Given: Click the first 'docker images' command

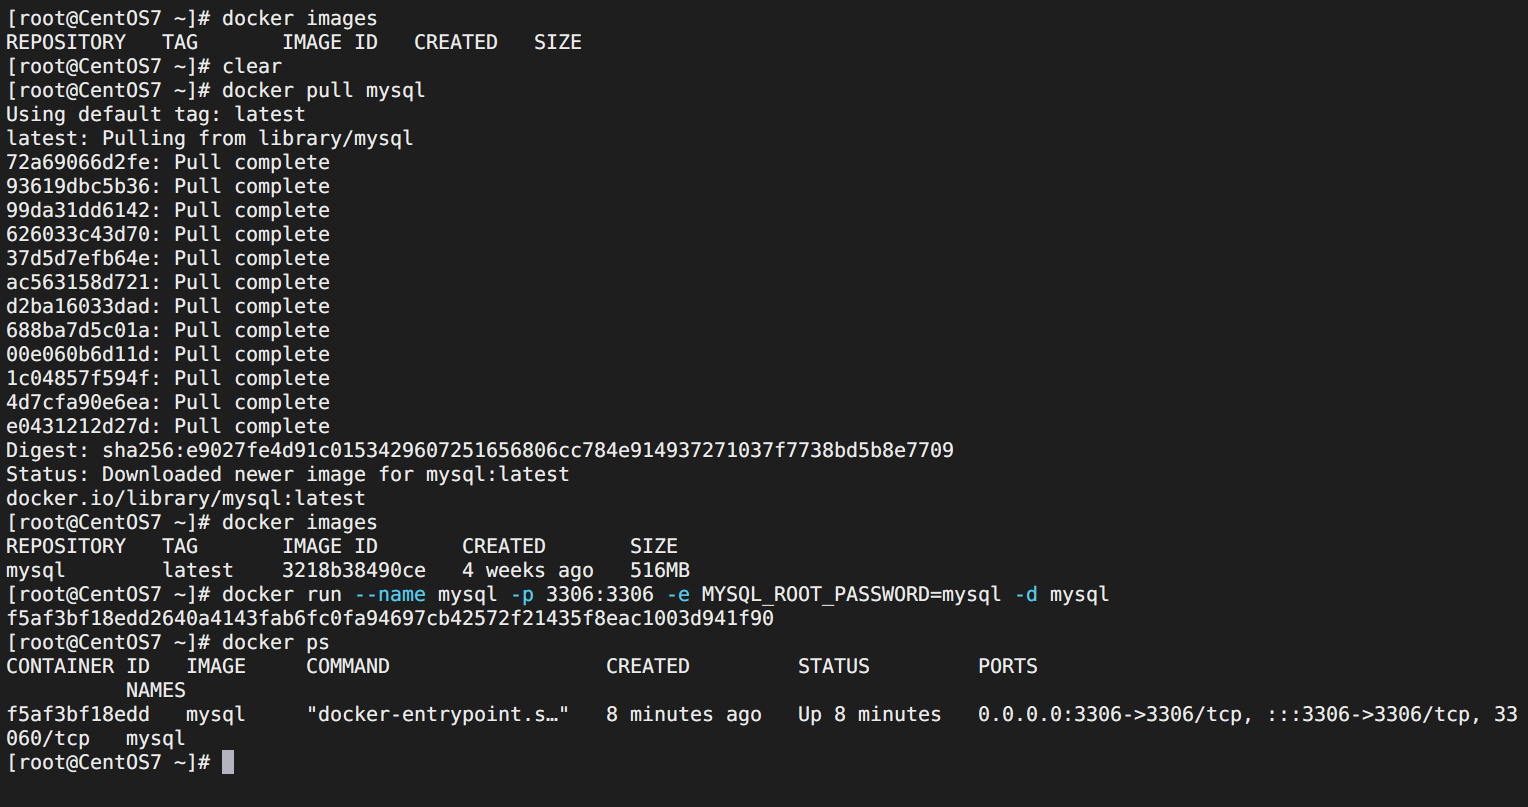Looking at the screenshot, I should coord(300,18).
